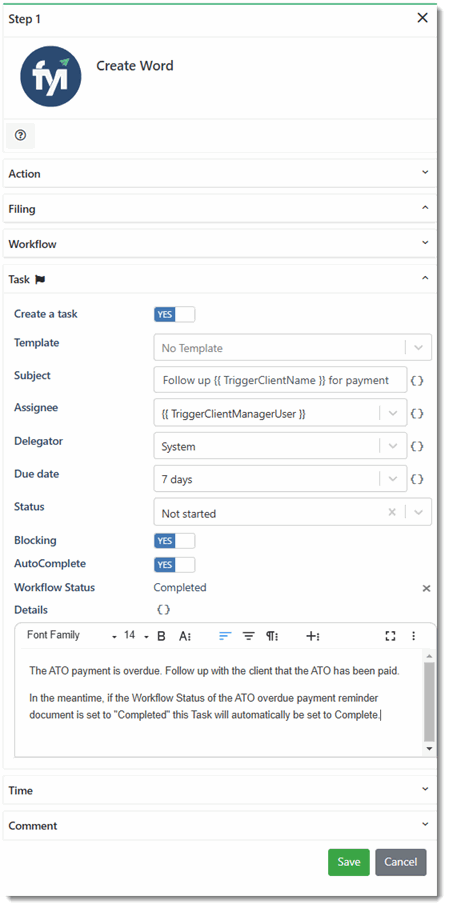449x908 pixels.
Task: Expand the Action section
Action: [x=220, y=174]
